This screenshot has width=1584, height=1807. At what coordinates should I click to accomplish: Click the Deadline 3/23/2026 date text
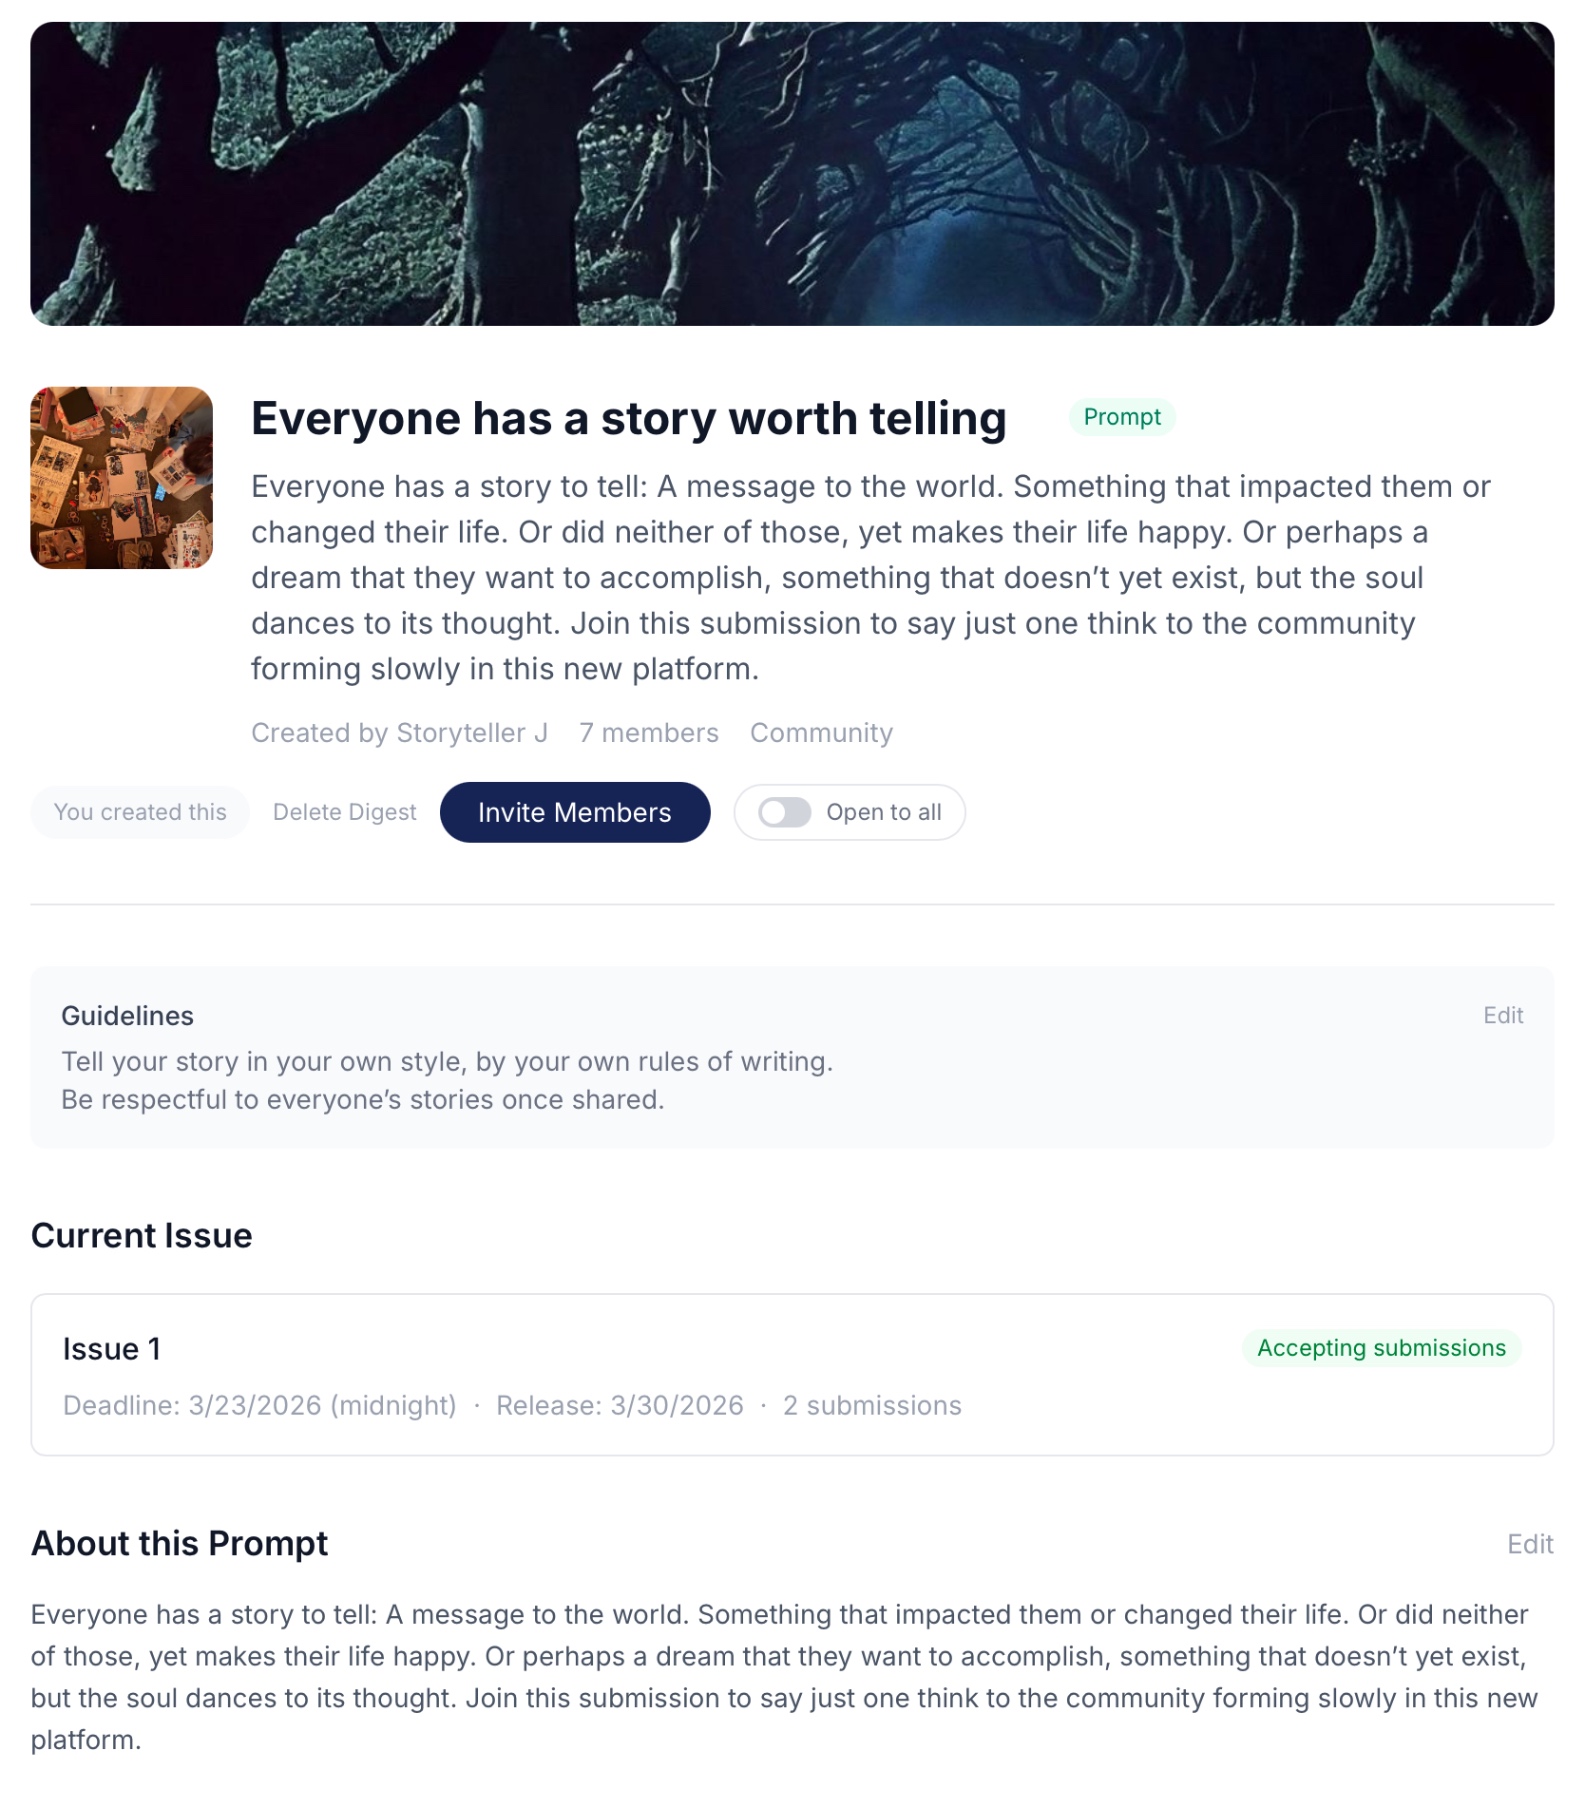(x=260, y=1405)
